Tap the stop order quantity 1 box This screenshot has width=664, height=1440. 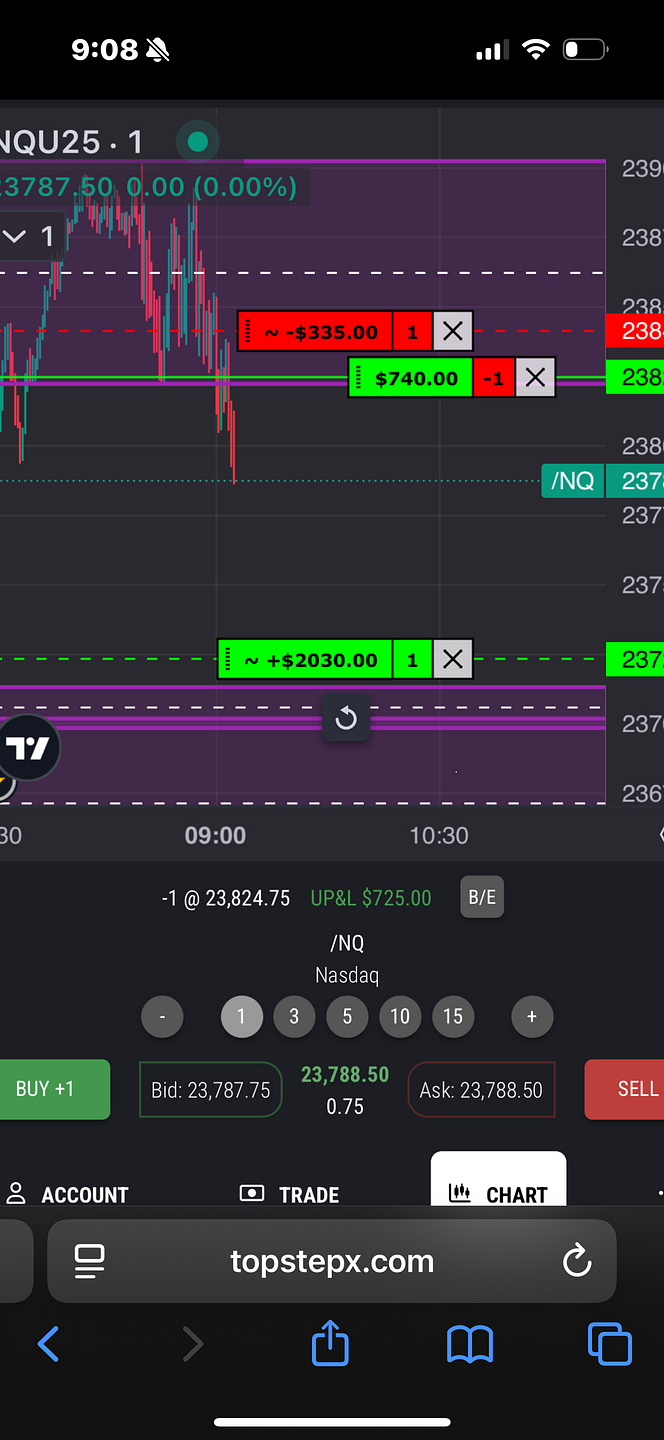point(413,331)
